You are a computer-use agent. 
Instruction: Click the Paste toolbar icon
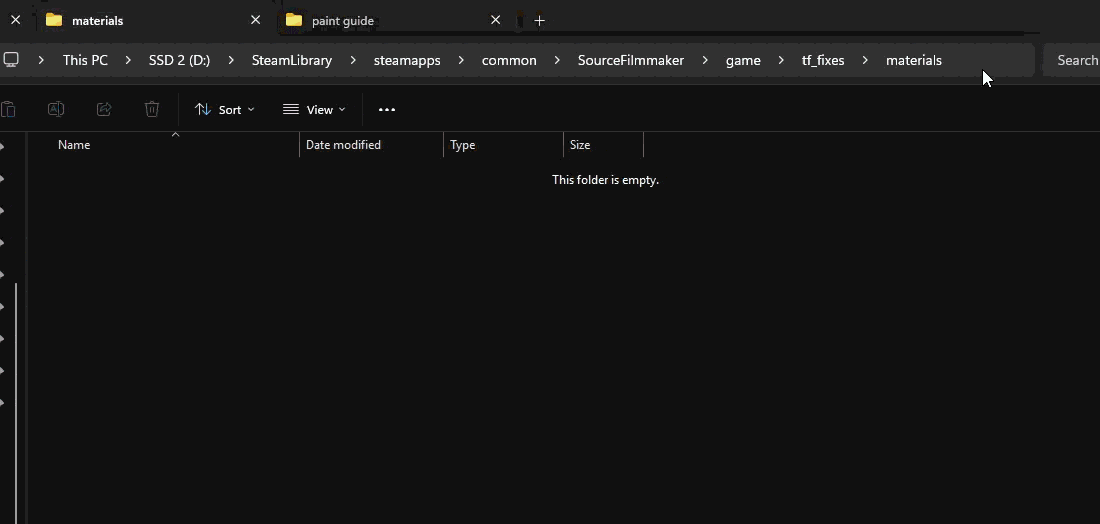[8, 109]
